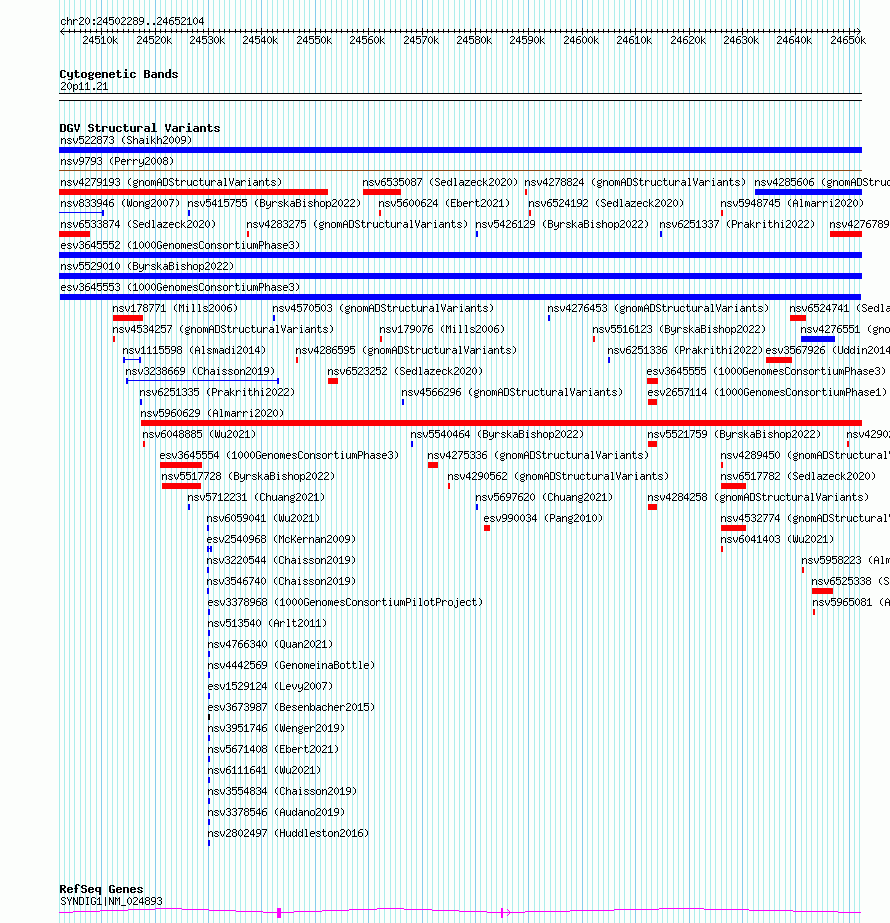Select nsv5948745 (Almarri2020) label
Image resolution: width=890 pixels, height=923 pixels.
click(792, 203)
